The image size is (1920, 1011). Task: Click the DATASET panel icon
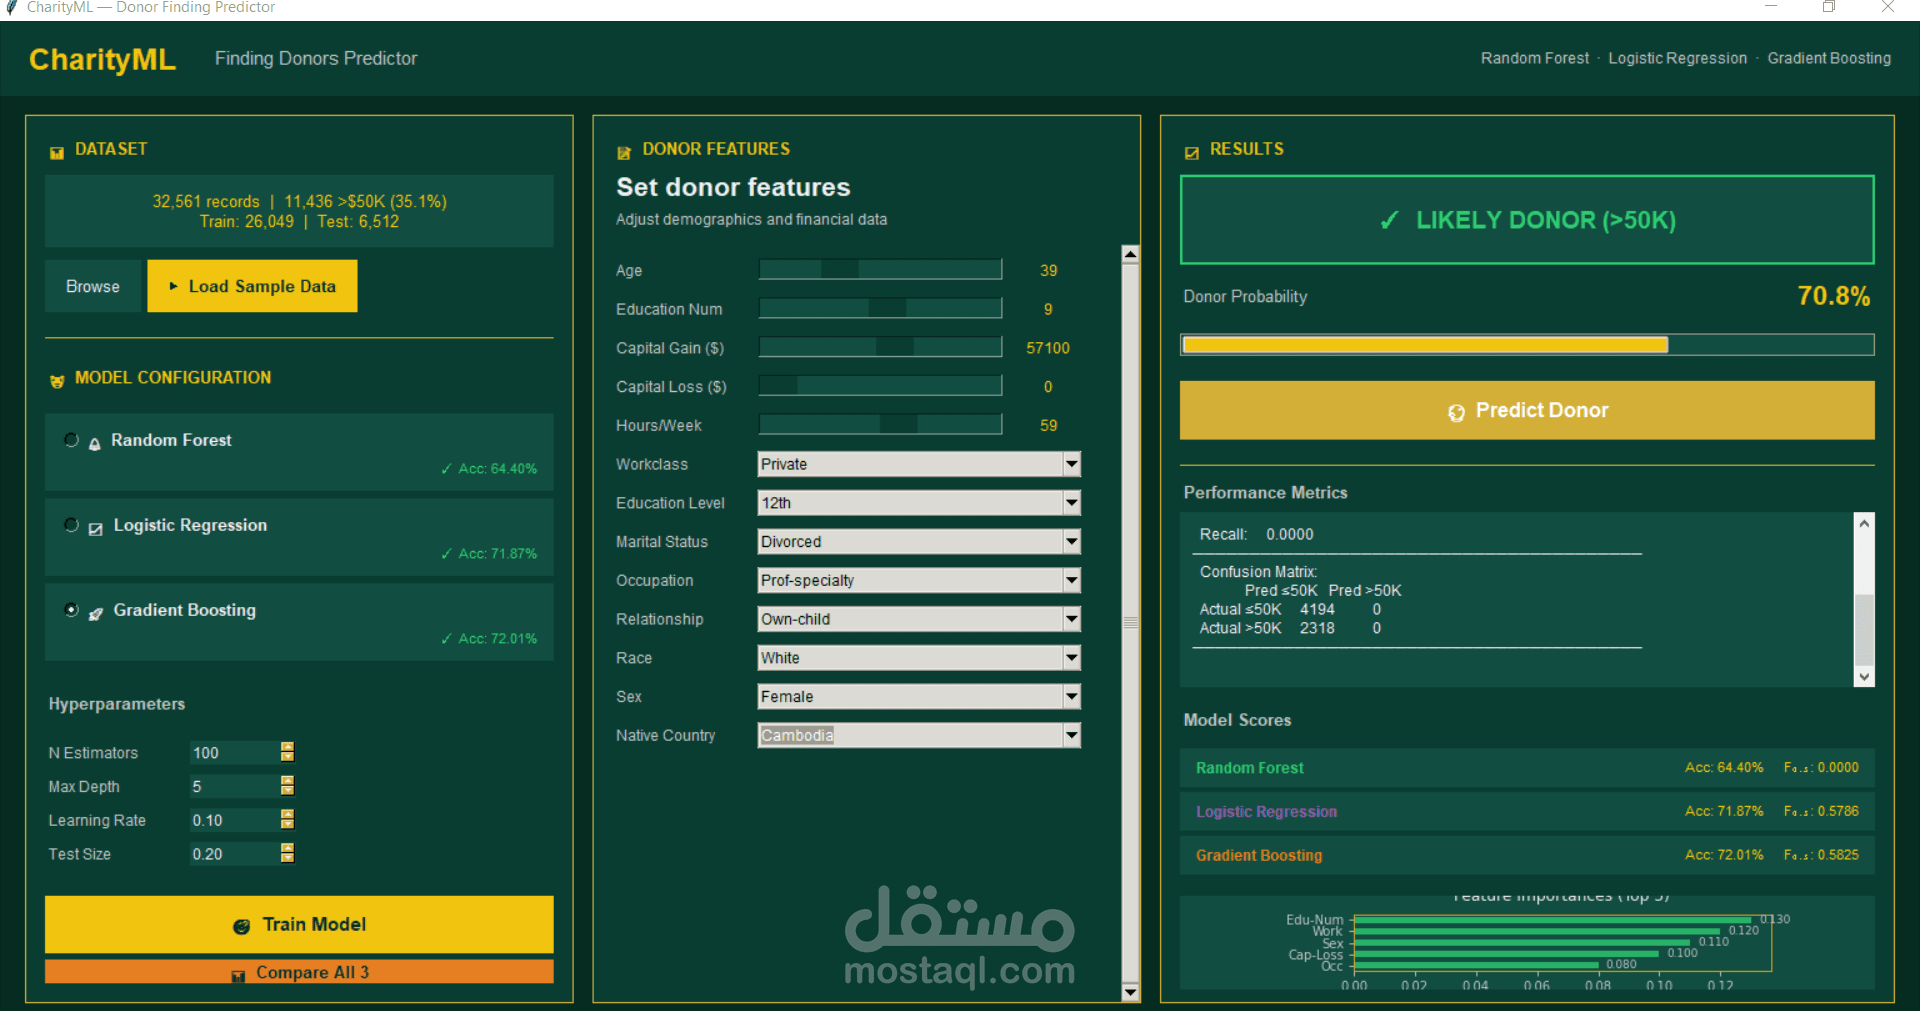[x=57, y=152]
